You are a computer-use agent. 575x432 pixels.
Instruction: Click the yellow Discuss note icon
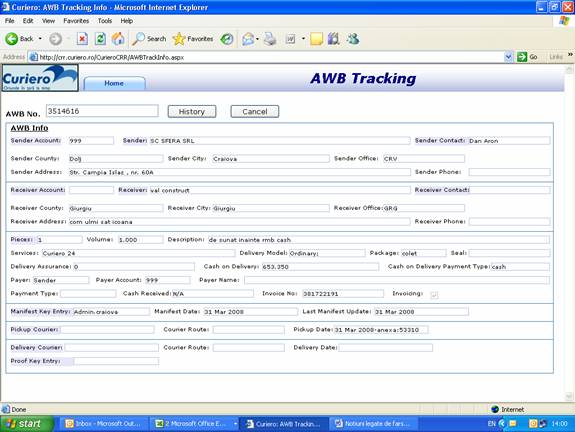tap(316, 39)
